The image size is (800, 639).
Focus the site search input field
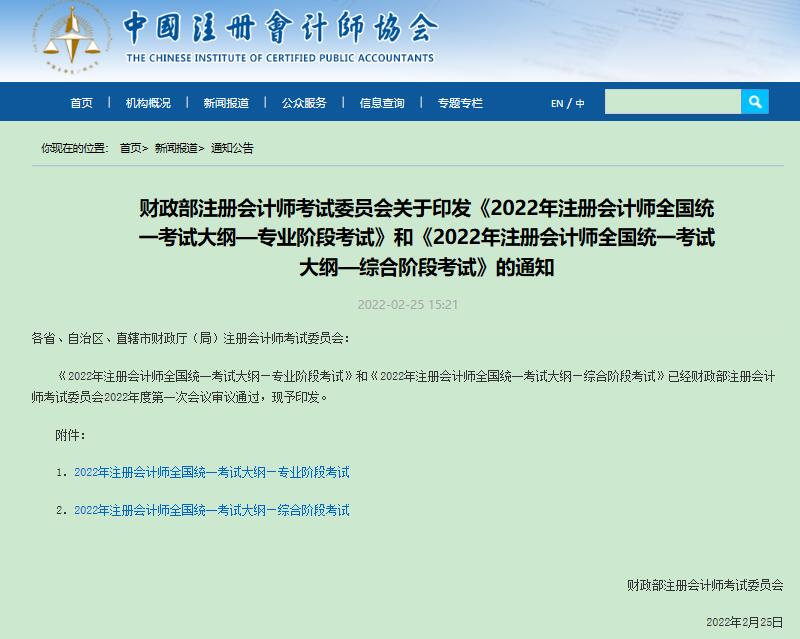coord(673,102)
